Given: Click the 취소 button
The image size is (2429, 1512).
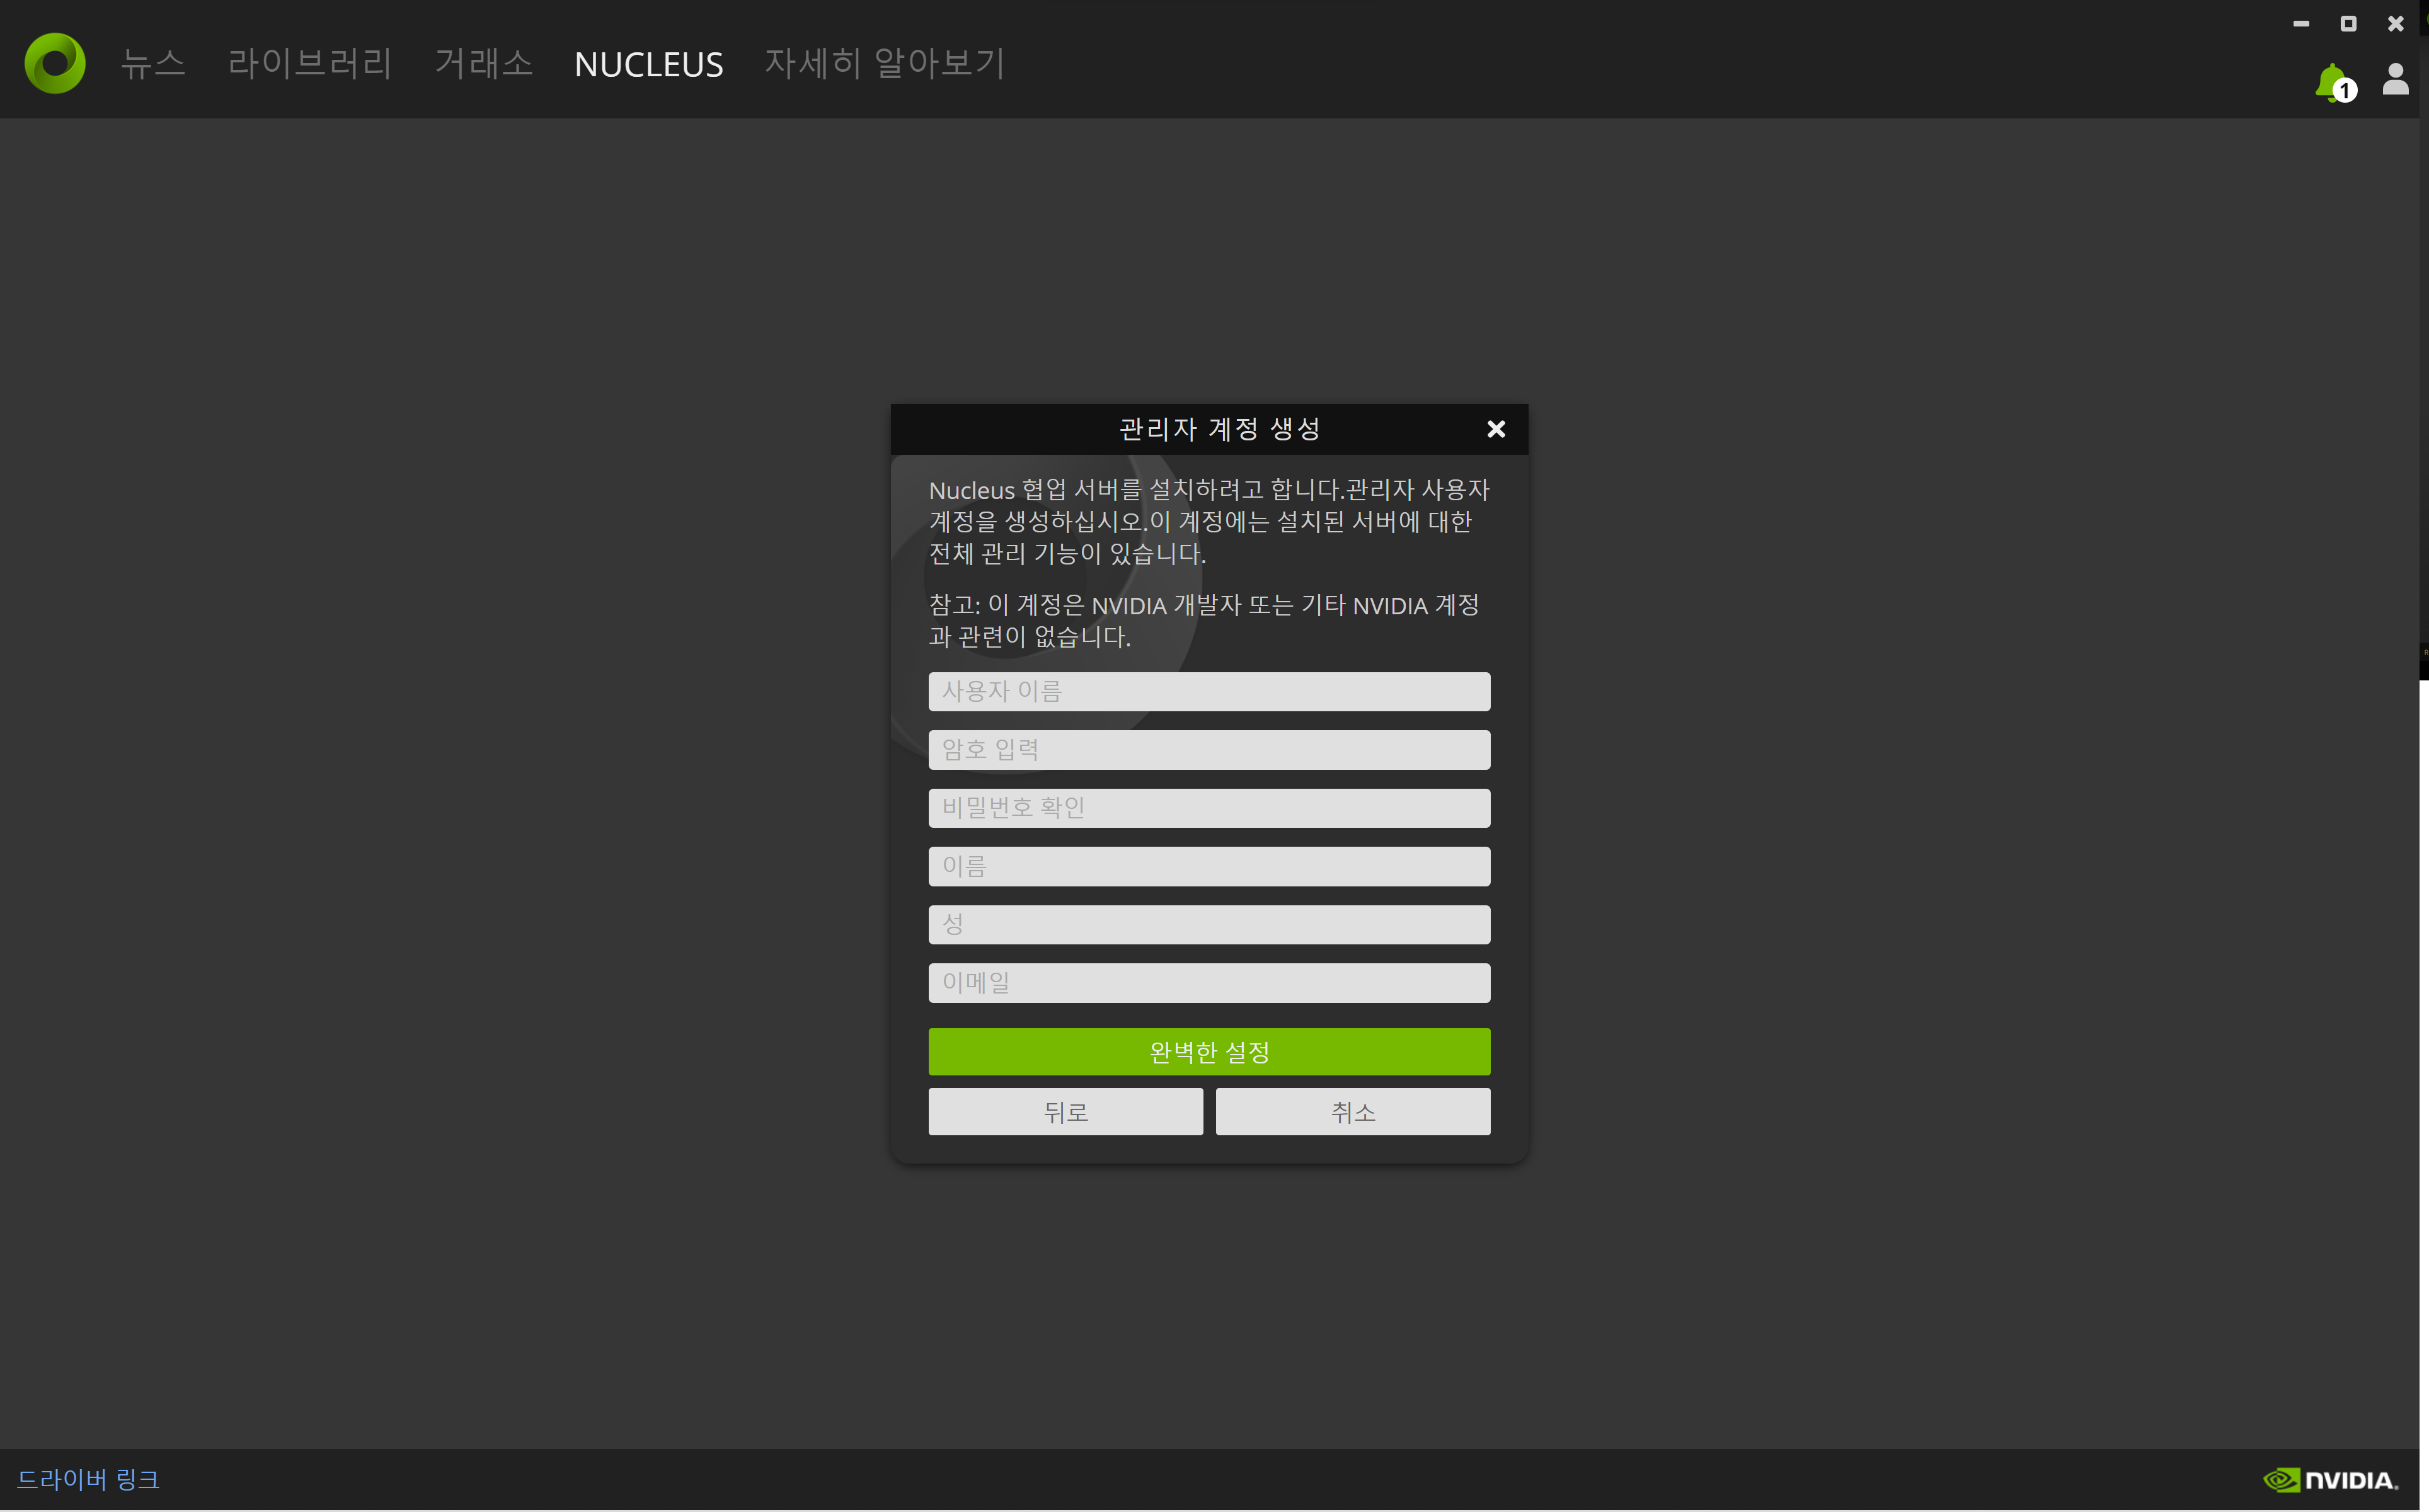Looking at the screenshot, I should point(1352,1111).
